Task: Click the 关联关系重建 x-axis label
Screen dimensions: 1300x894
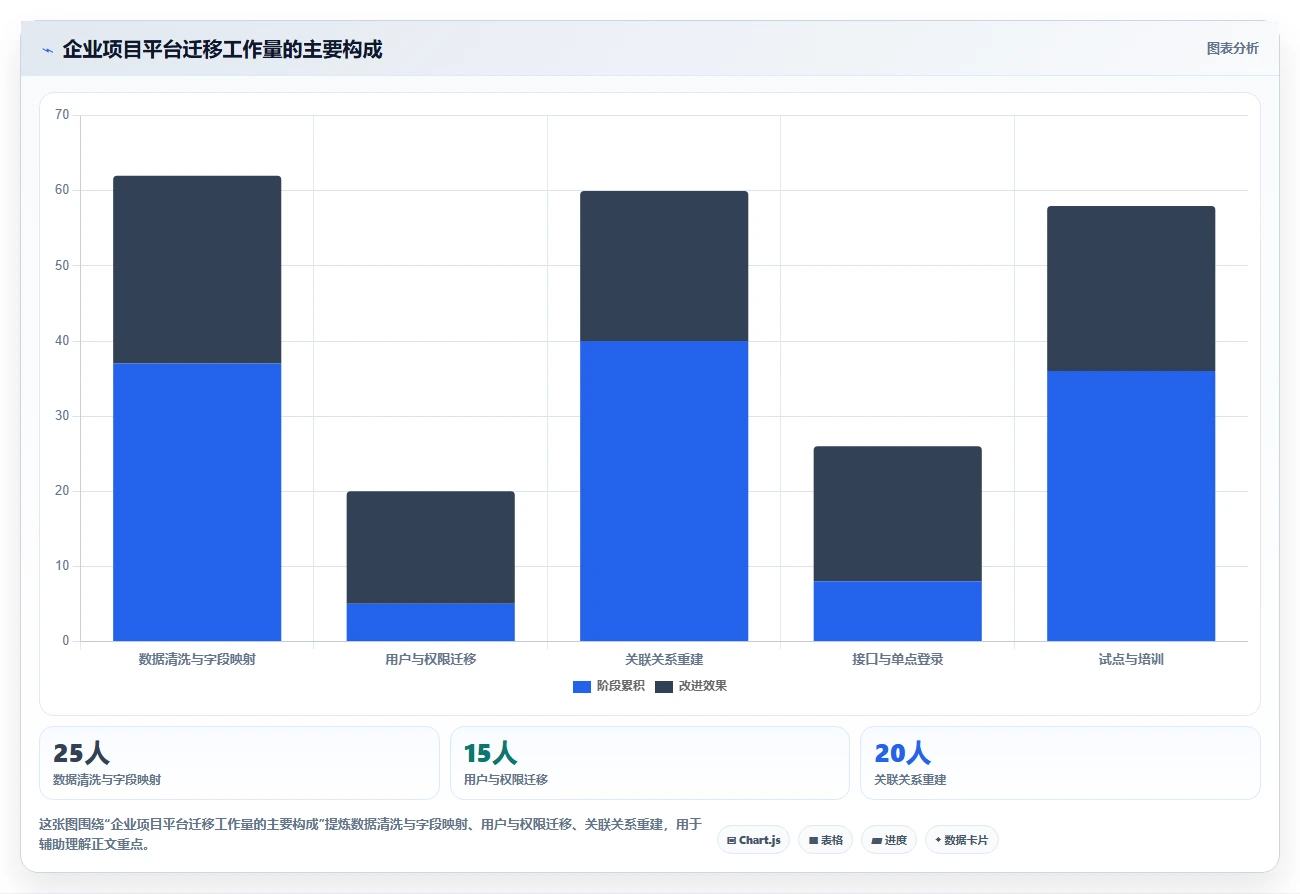Action: pyautogui.click(x=664, y=660)
